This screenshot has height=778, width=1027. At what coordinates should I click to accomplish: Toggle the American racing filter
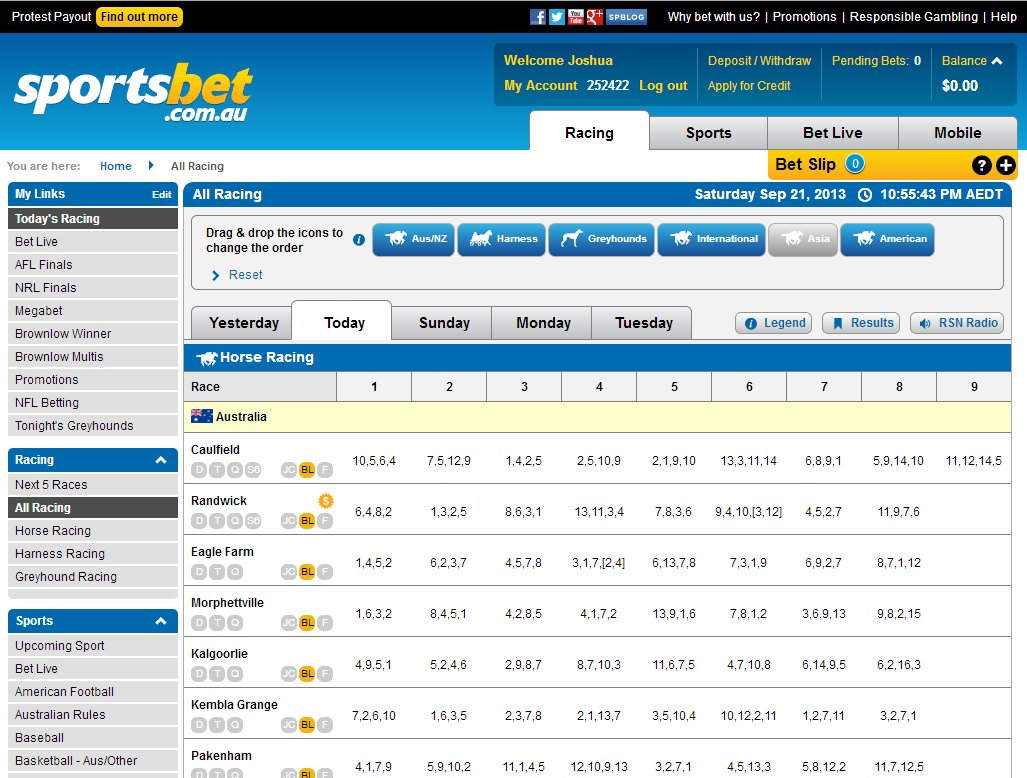[887, 239]
